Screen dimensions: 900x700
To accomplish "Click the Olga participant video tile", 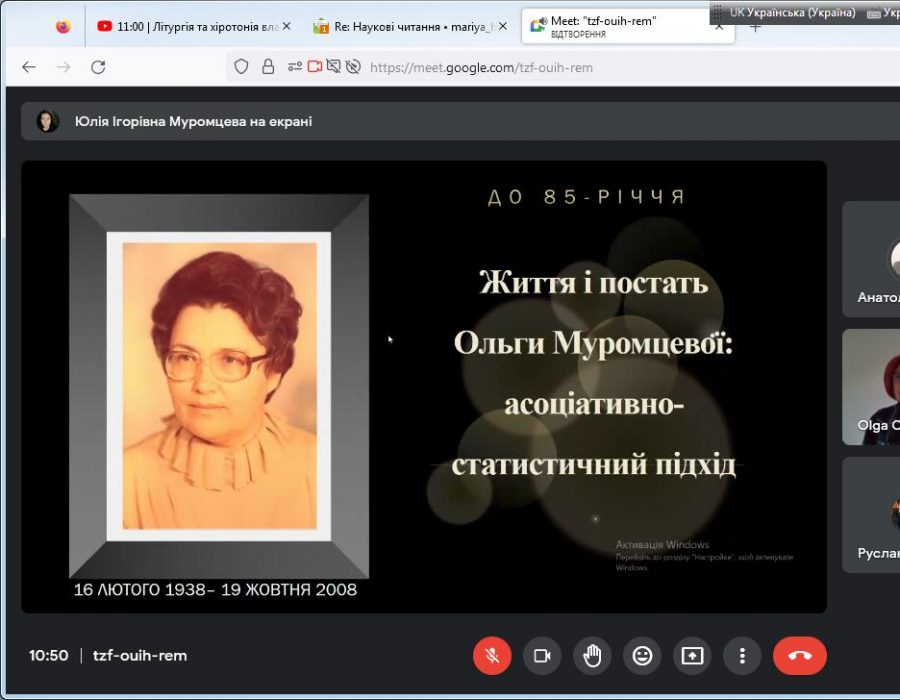I will (x=871, y=386).
